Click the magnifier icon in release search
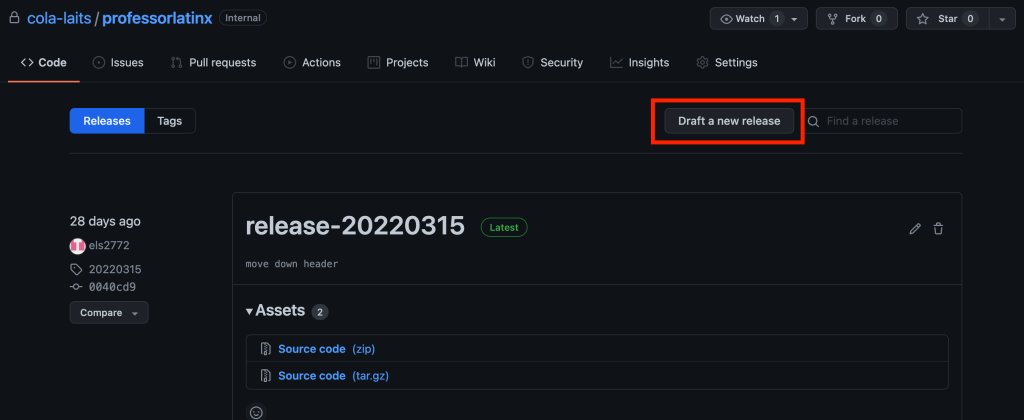Viewport: 1024px width, 420px height. [813, 121]
